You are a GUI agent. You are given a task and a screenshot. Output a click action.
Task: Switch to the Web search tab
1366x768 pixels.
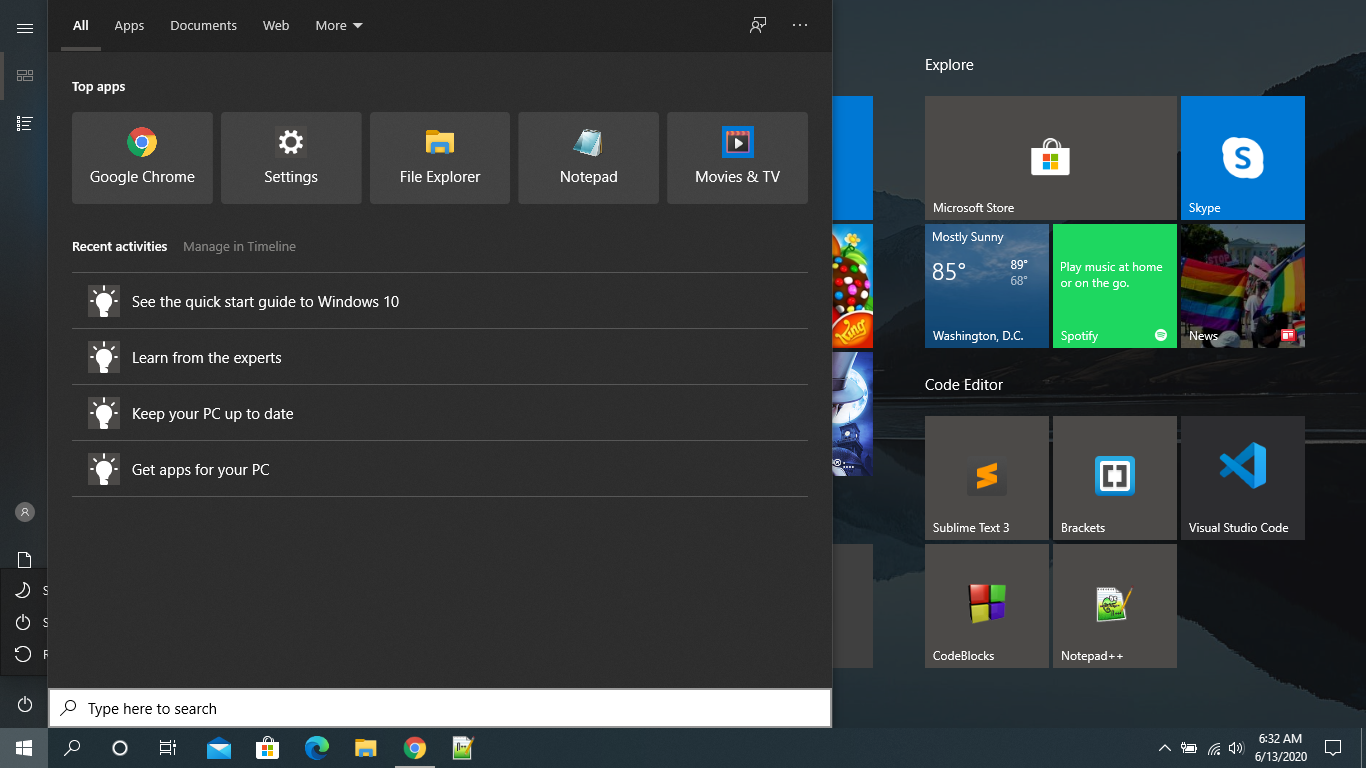pyautogui.click(x=276, y=25)
